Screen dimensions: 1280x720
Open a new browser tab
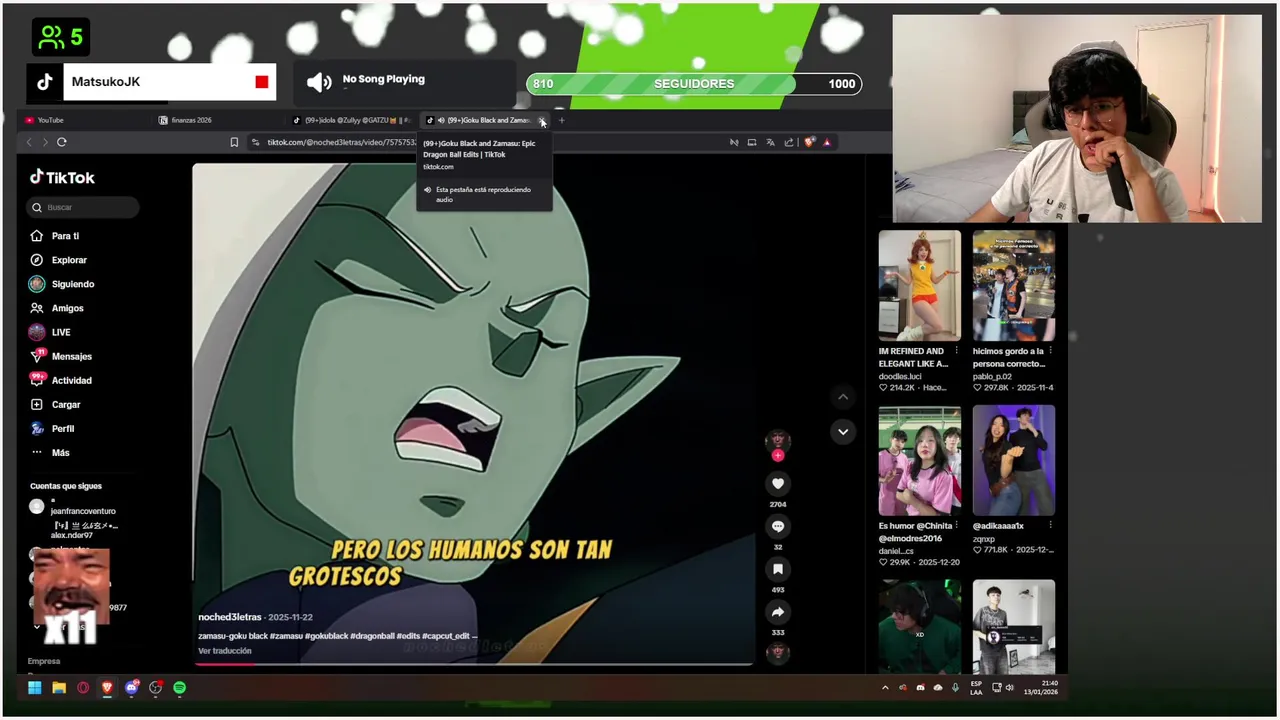tap(562, 120)
